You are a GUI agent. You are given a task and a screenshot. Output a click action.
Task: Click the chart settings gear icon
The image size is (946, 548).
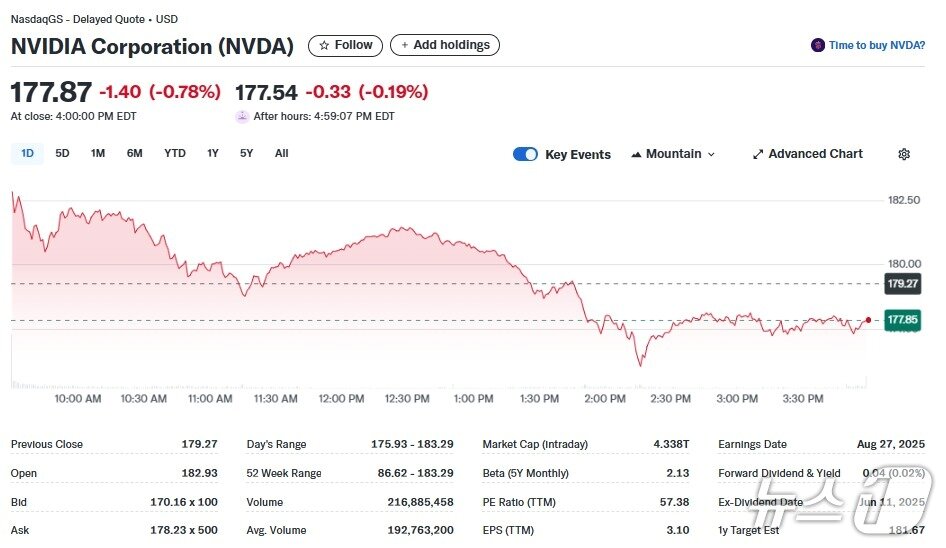pos(904,154)
